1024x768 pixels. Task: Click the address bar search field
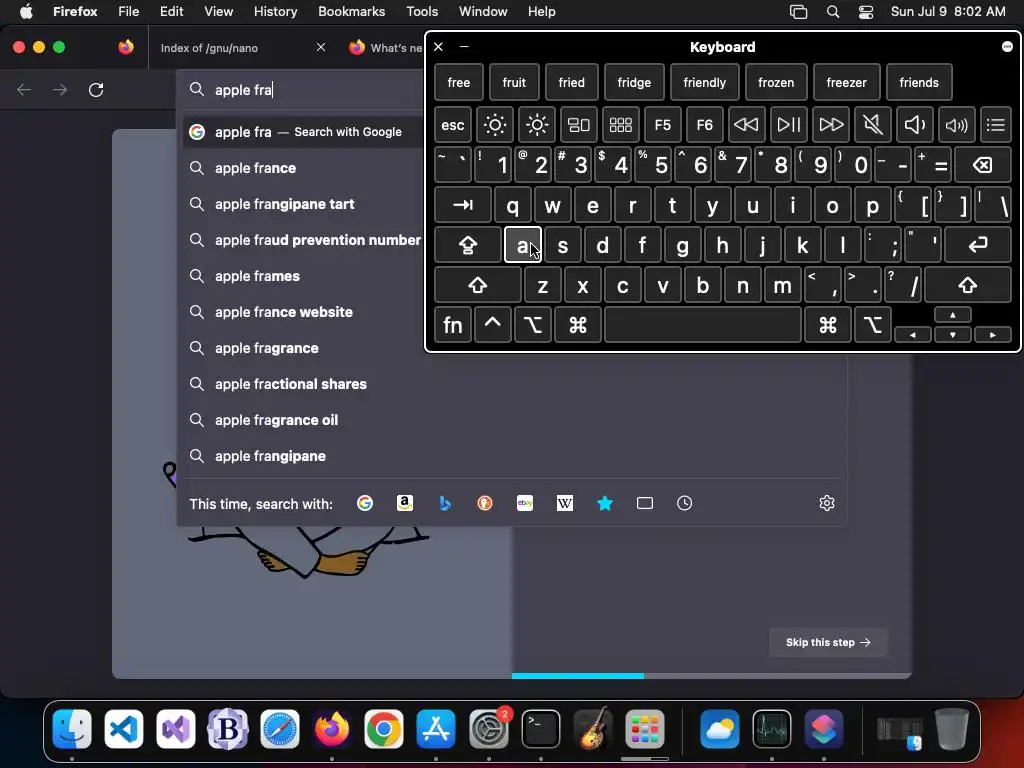click(x=300, y=89)
